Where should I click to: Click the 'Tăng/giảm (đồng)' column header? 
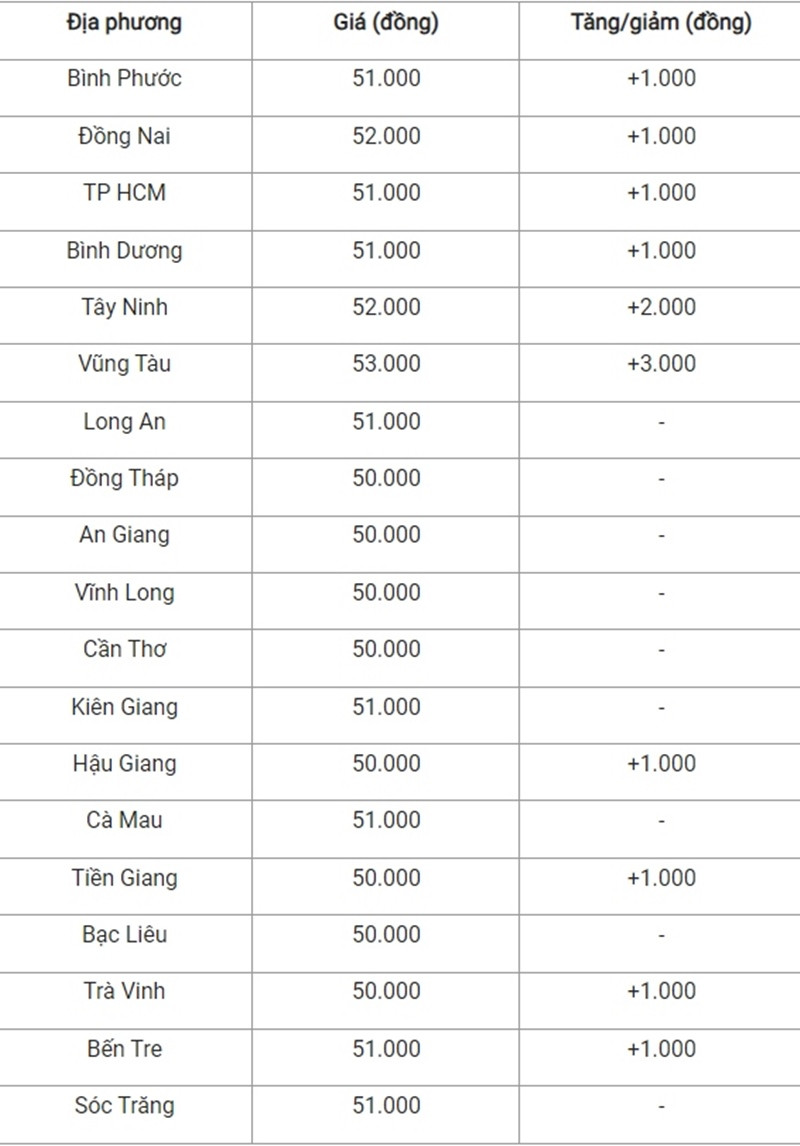click(x=661, y=23)
